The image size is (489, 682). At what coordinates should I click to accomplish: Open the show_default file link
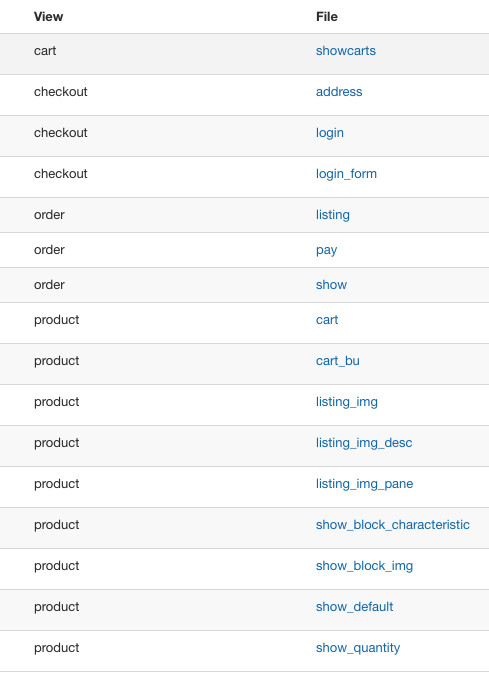pyautogui.click(x=355, y=607)
